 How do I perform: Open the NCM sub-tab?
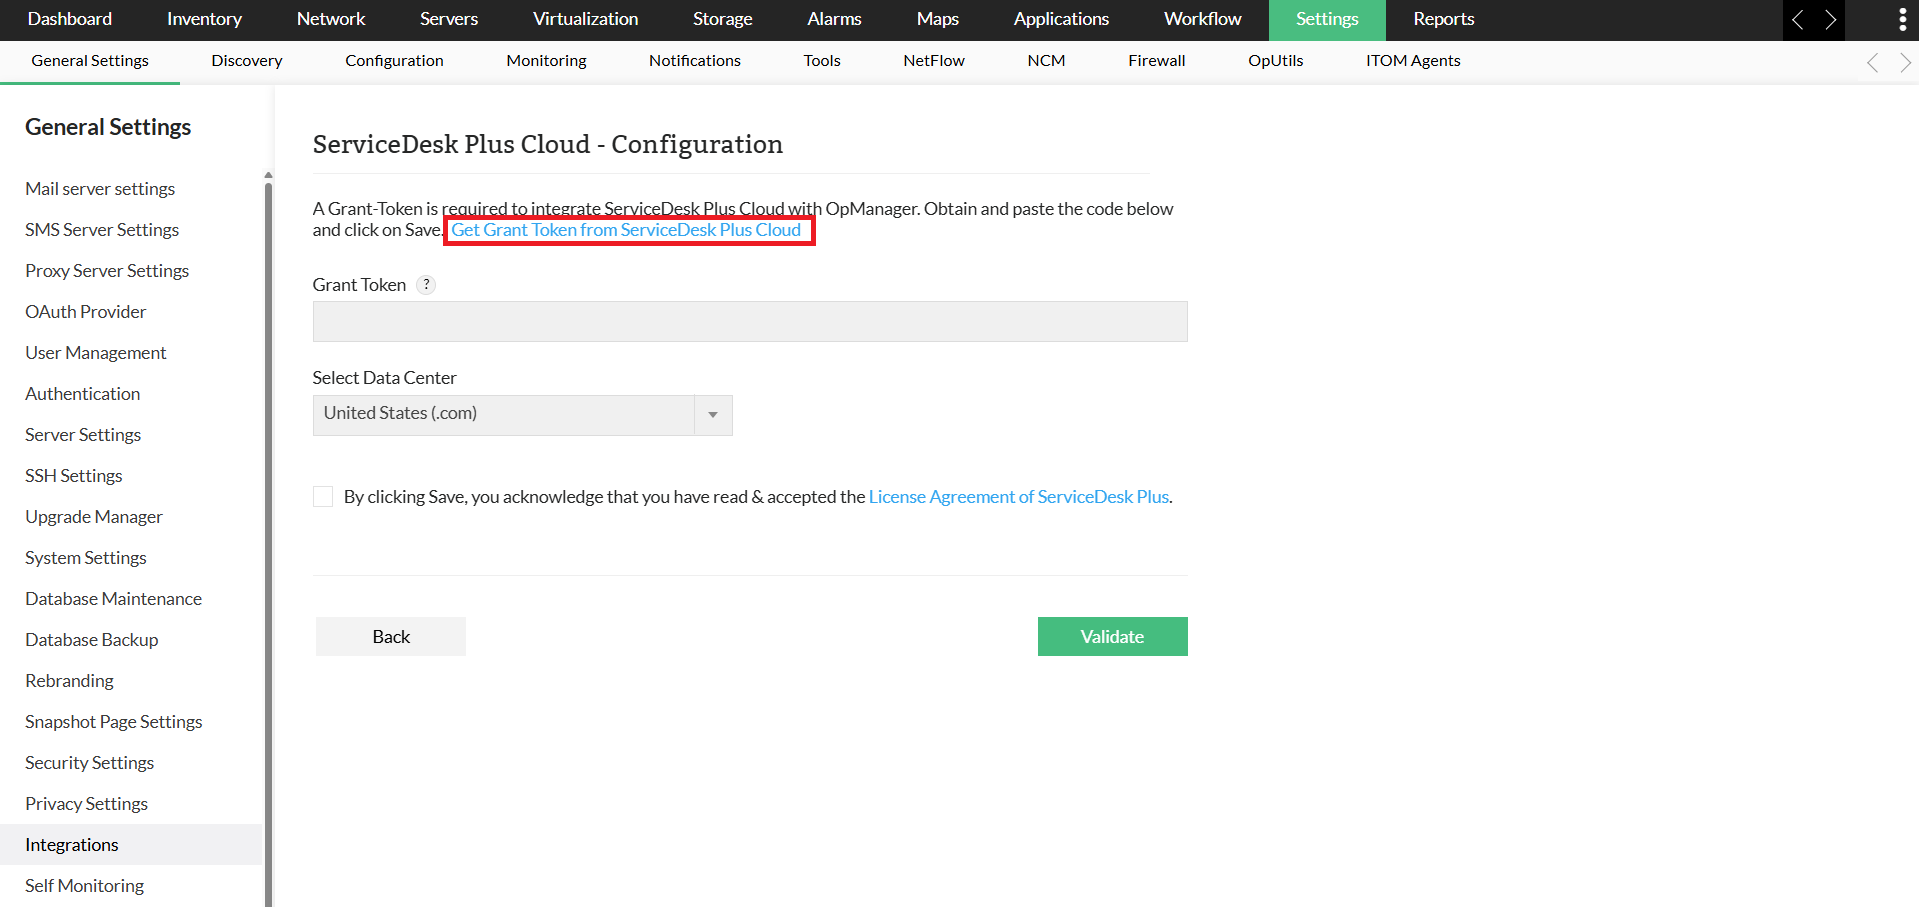point(1046,61)
